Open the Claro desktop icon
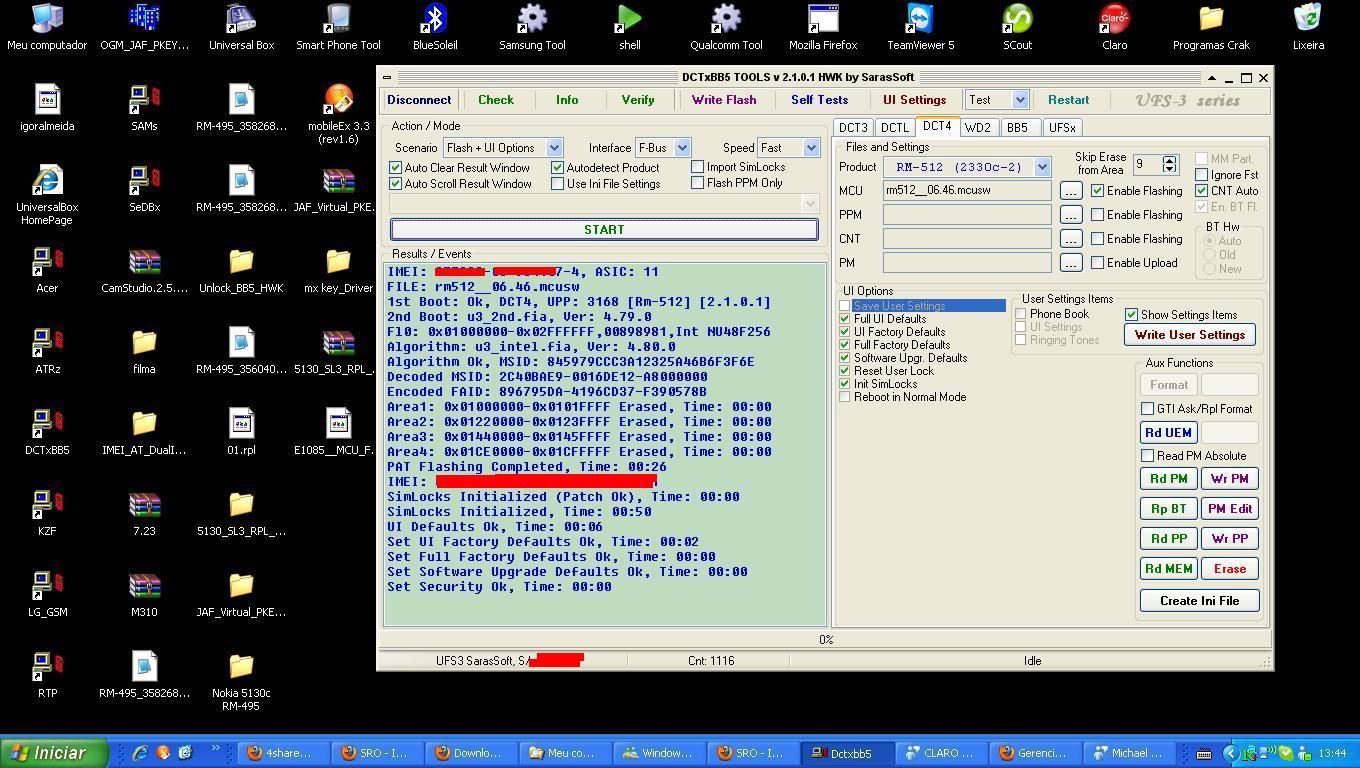This screenshot has width=1360, height=768. pyautogui.click(x=1114, y=27)
